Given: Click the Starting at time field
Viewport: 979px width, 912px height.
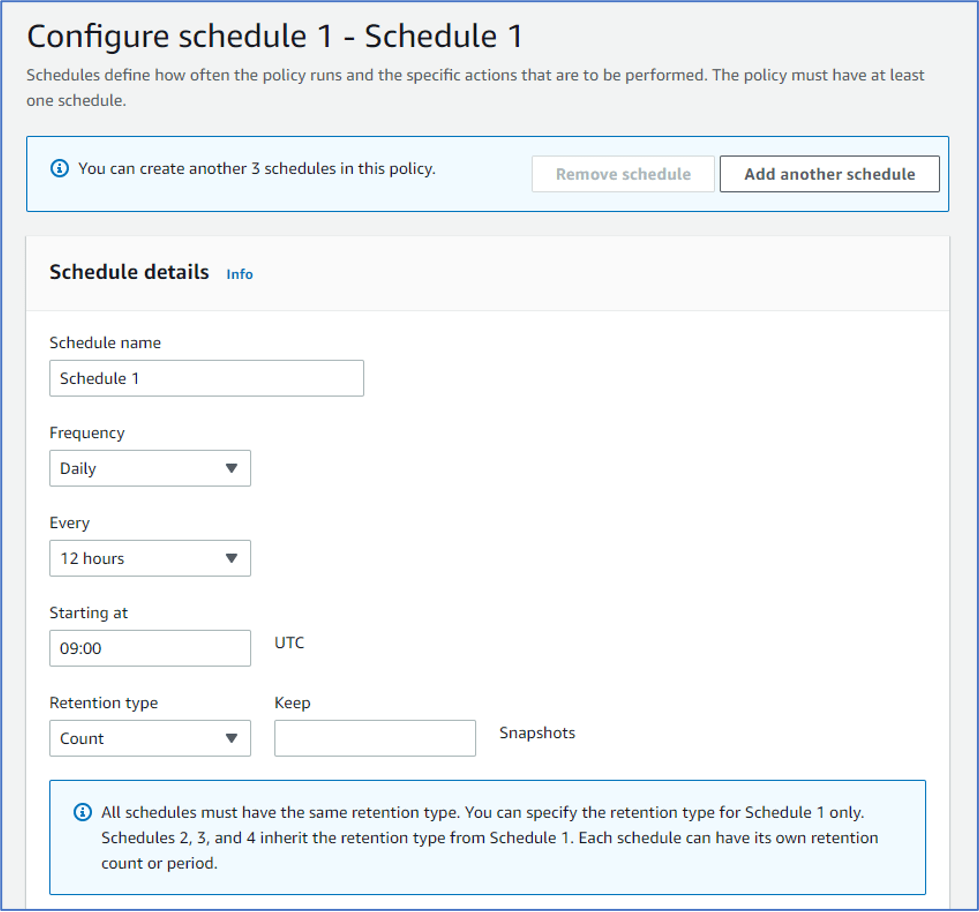Looking at the screenshot, I should (x=150, y=648).
